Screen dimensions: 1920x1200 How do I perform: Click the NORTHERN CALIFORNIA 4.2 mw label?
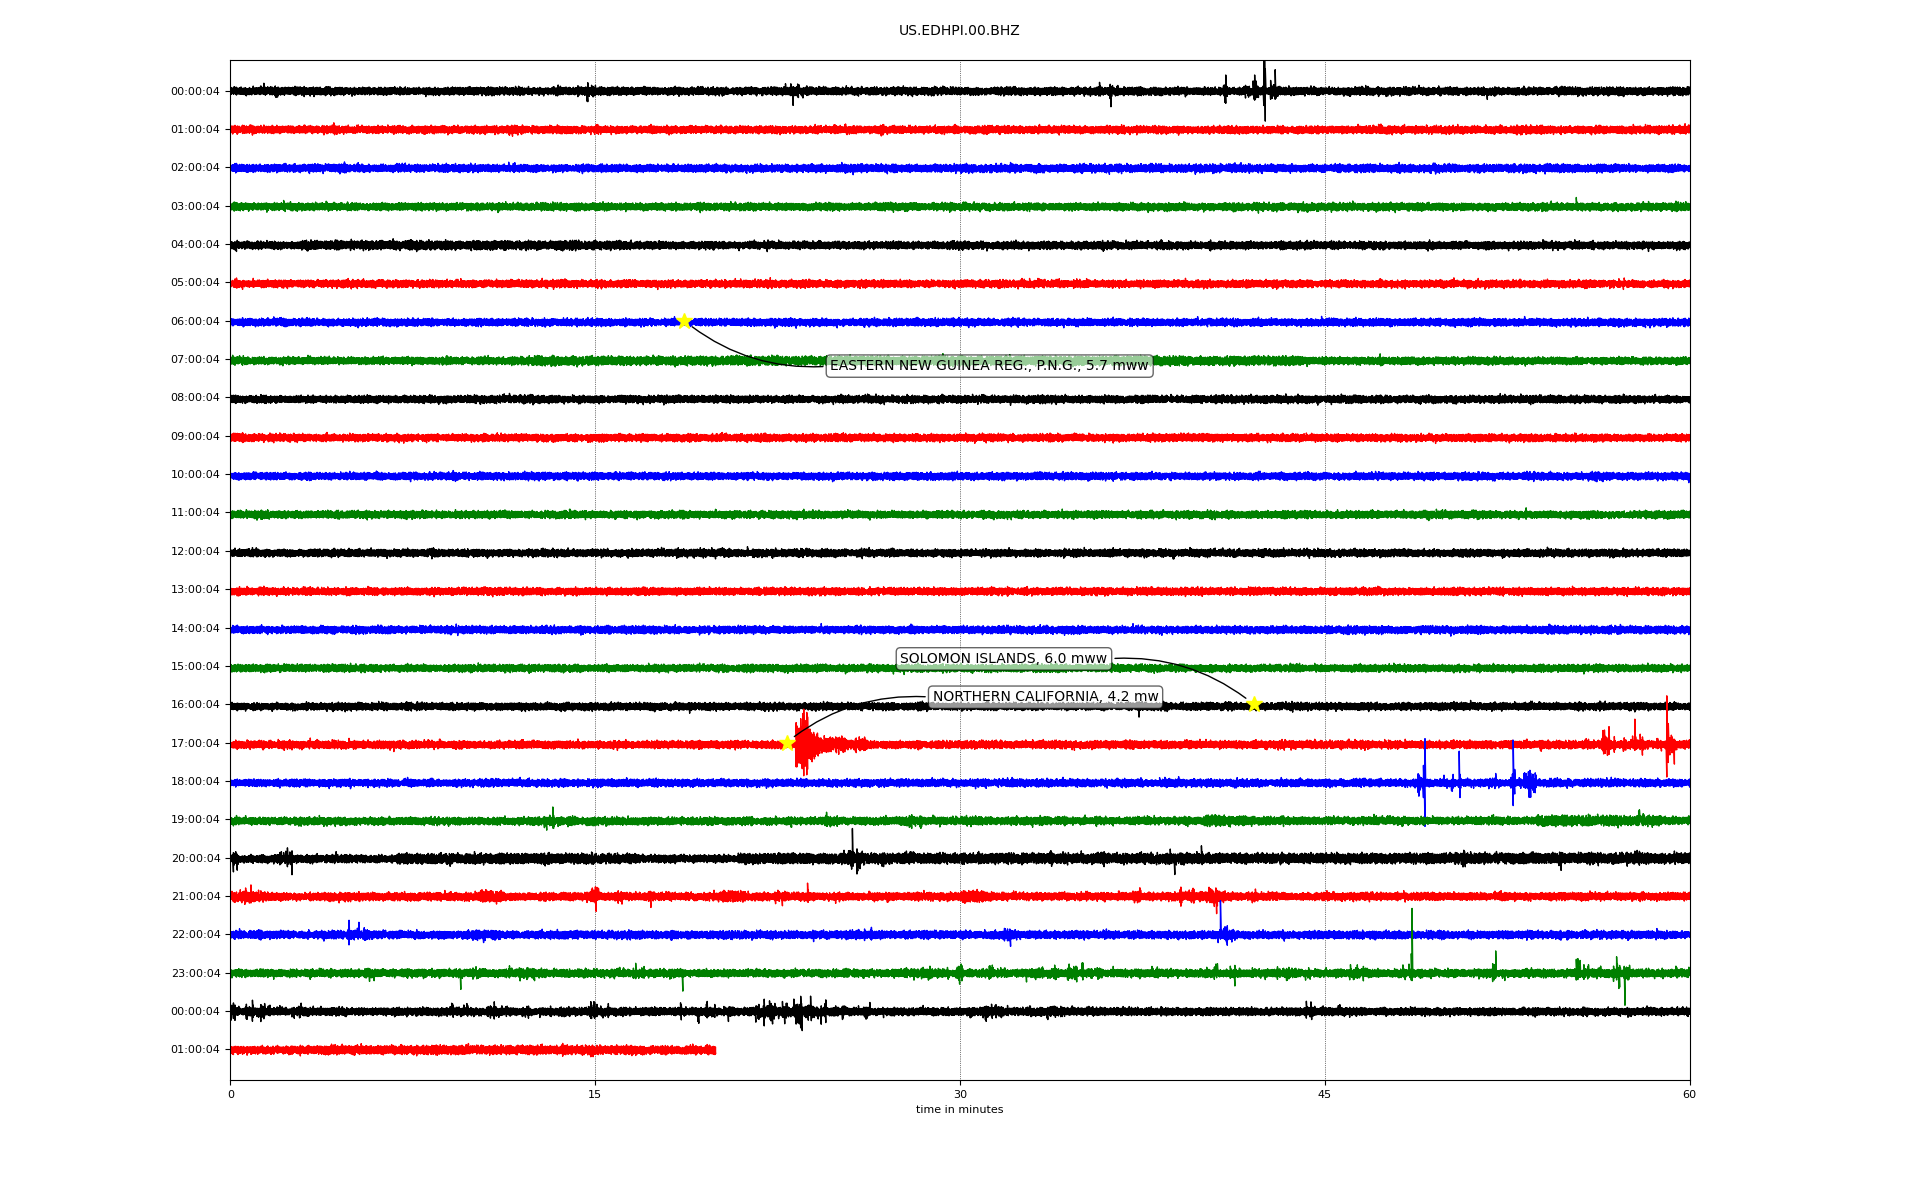pos(1045,696)
